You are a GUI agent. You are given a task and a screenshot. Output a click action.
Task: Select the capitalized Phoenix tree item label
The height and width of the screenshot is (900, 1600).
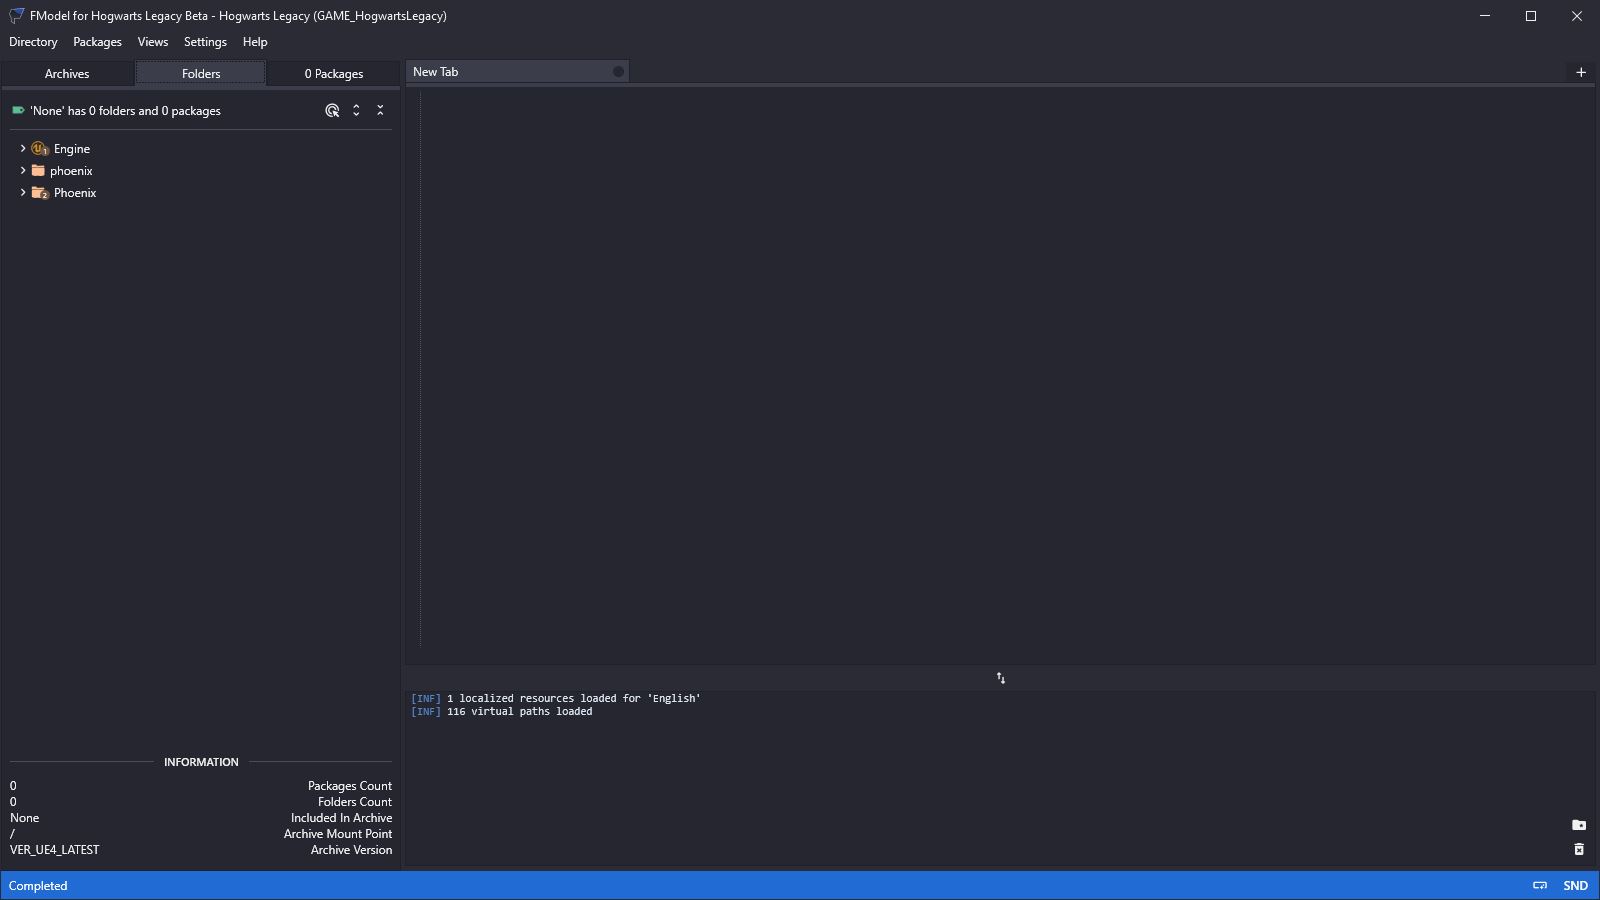[x=75, y=193]
